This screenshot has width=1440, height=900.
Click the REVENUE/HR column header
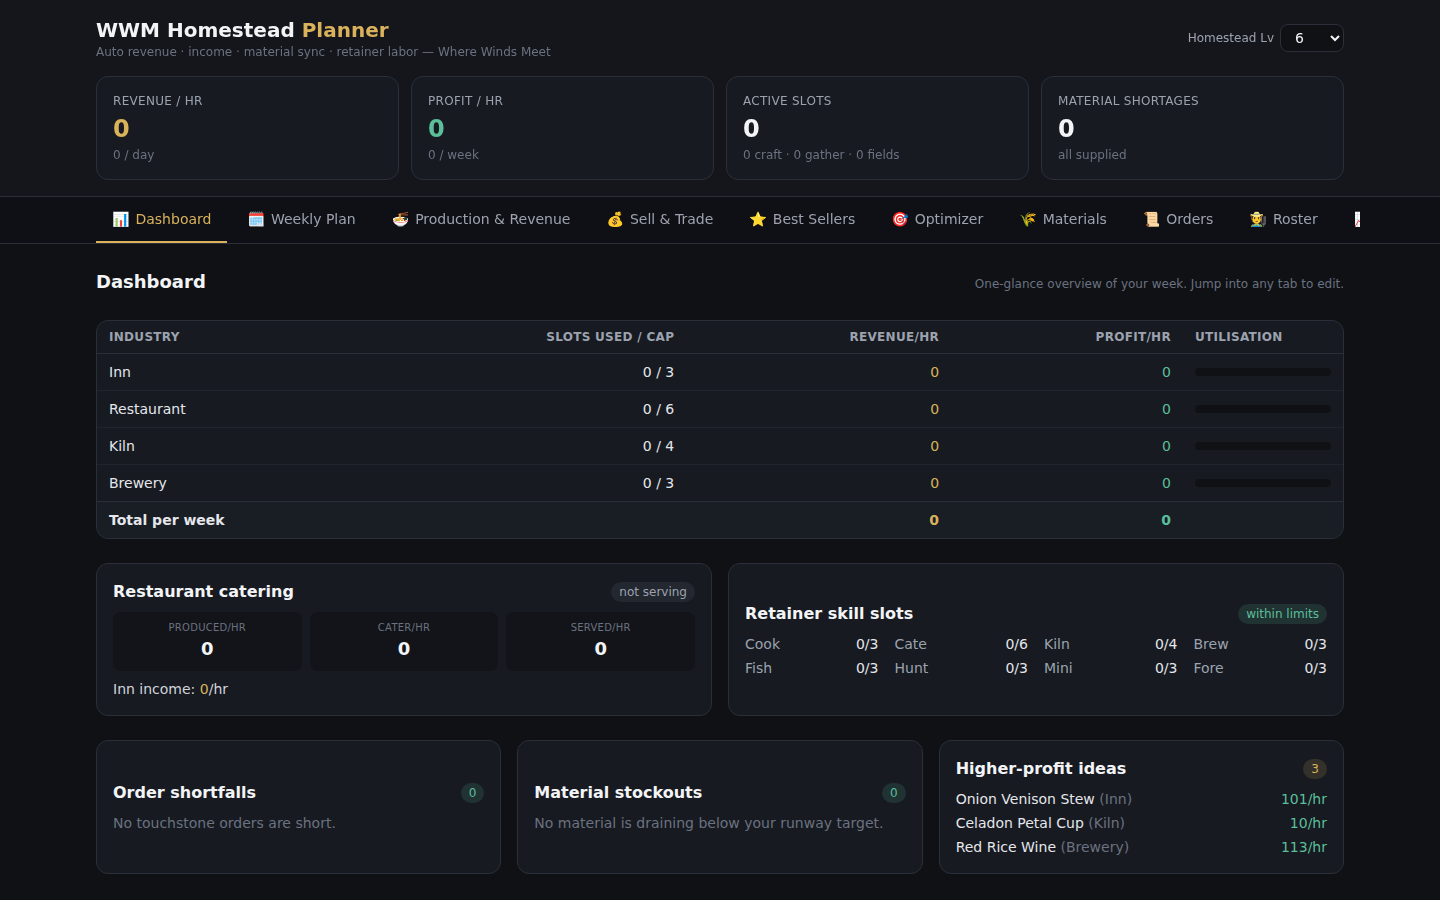point(894,337)
